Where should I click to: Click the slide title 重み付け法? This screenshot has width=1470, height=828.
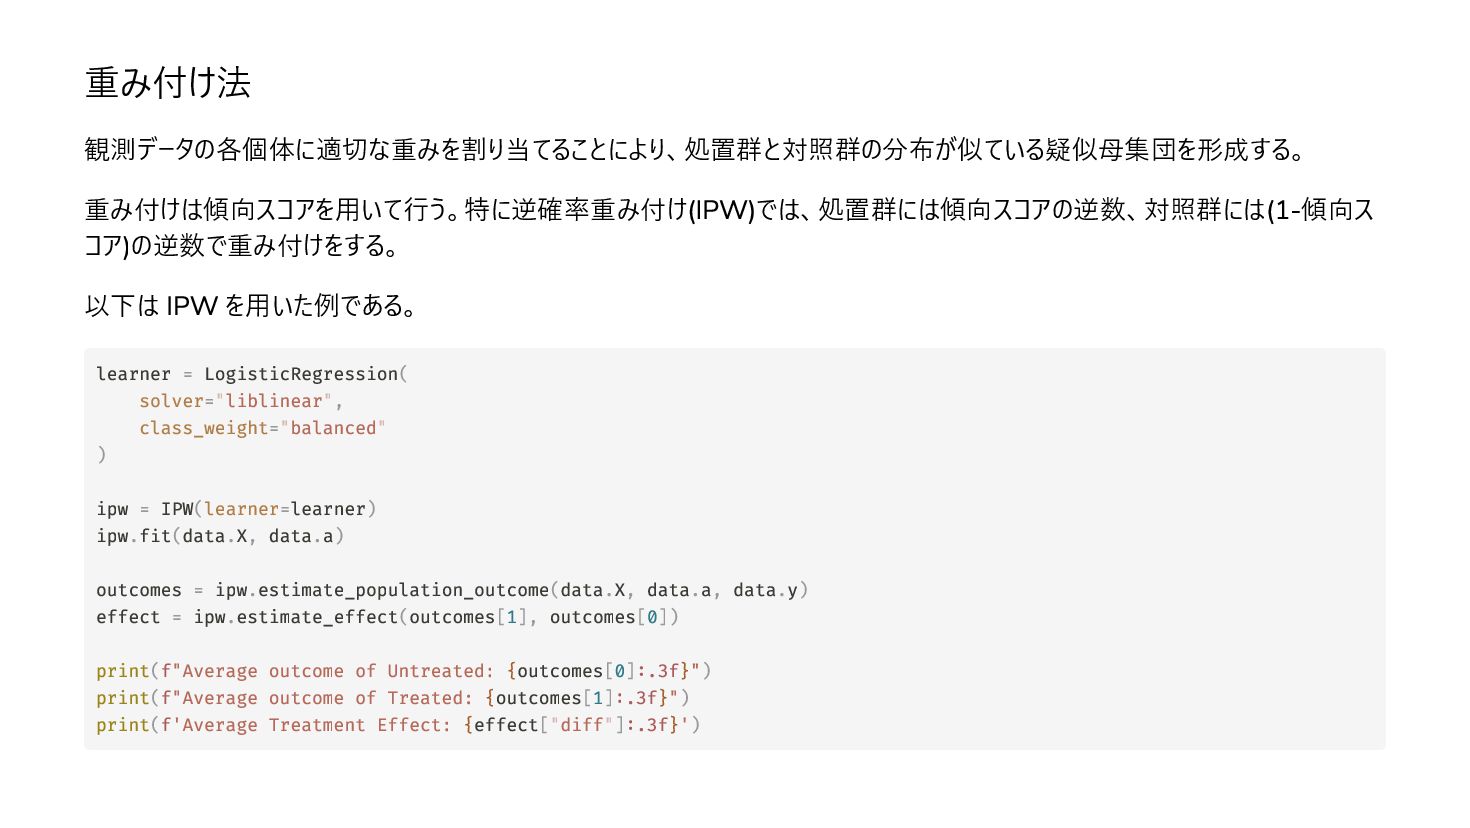click(x=168, y=83)
